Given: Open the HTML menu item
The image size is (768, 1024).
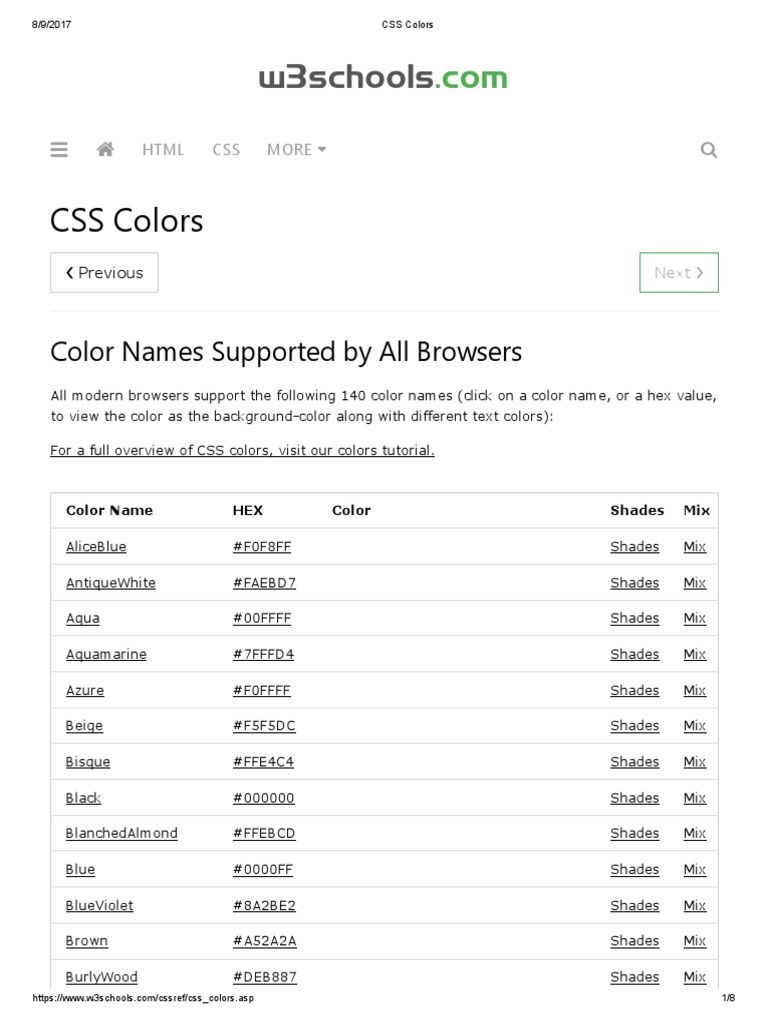Looking at the screenshot, I should click(x=163, y=150).
